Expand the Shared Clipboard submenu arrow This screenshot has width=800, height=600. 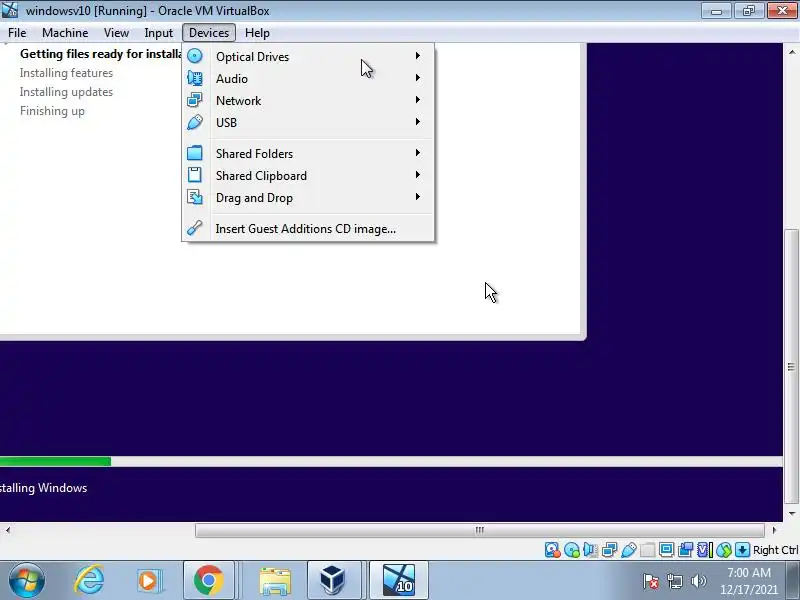pyautogui.click(x=417, y=174)
